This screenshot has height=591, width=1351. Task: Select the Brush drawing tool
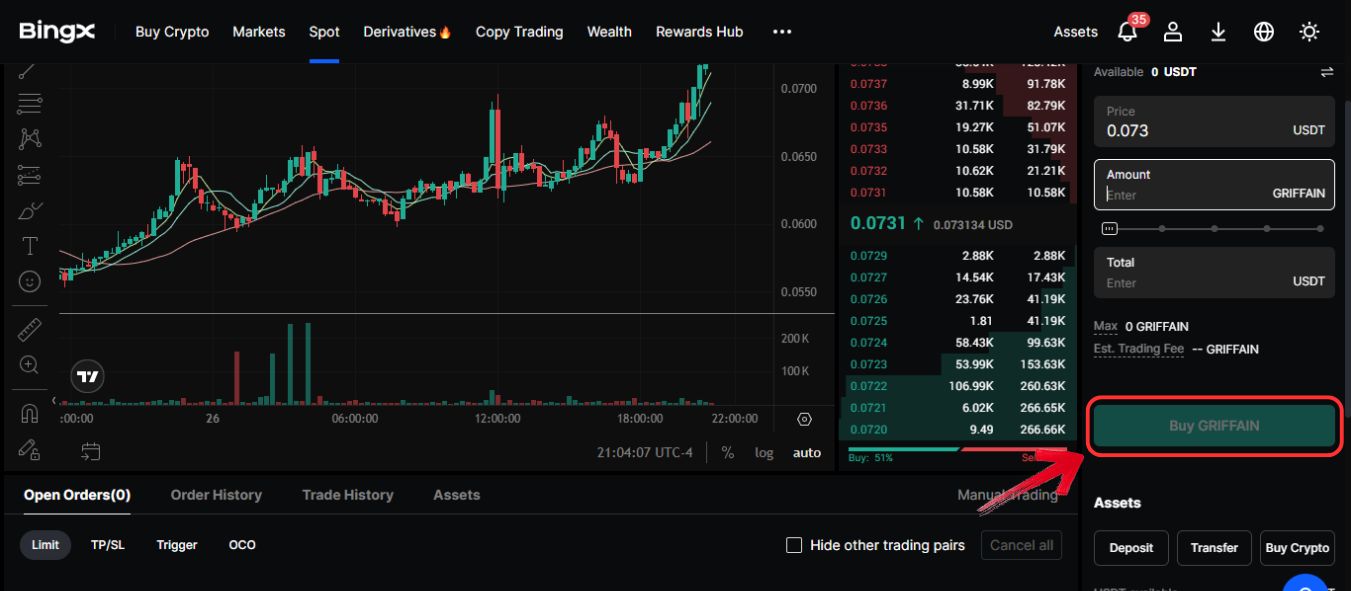pos(30,211)
